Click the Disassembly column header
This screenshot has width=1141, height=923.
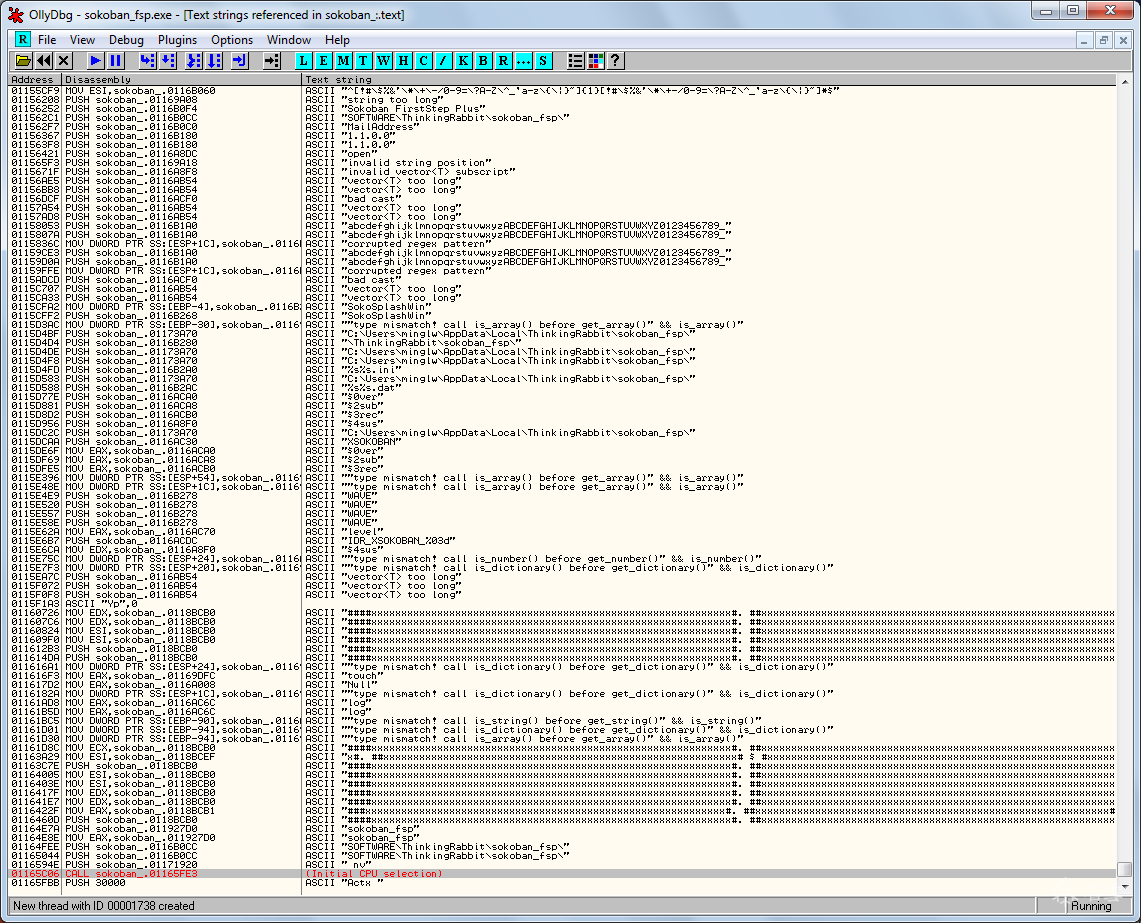(182, 79)
